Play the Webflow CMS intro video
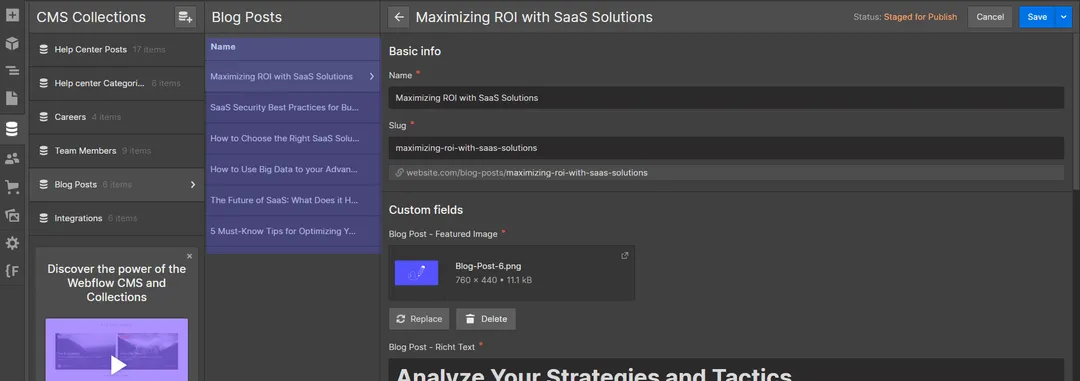This screenshot has height=381, width=1080. 118,364
